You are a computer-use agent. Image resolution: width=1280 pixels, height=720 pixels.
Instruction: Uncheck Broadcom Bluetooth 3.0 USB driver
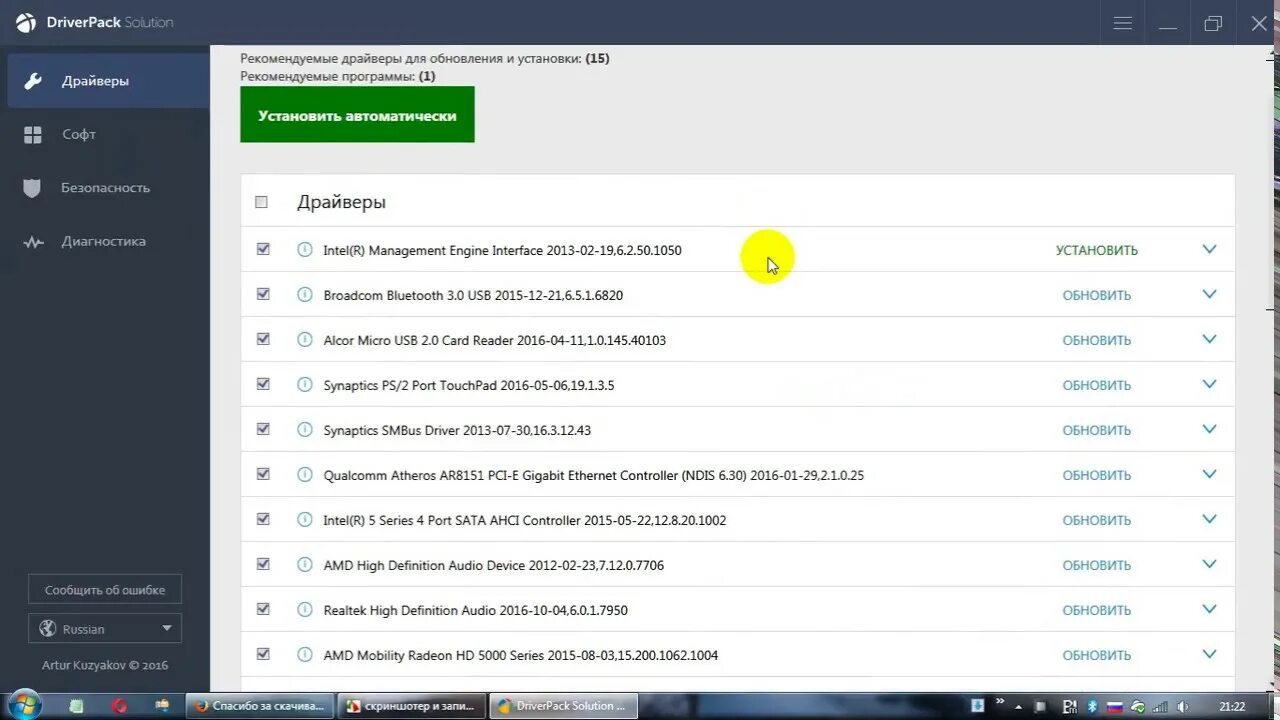point(263,294)
